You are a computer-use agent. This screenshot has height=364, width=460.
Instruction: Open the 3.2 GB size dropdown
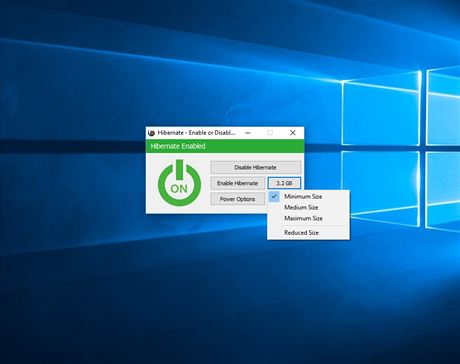click(x=284, y=183)
